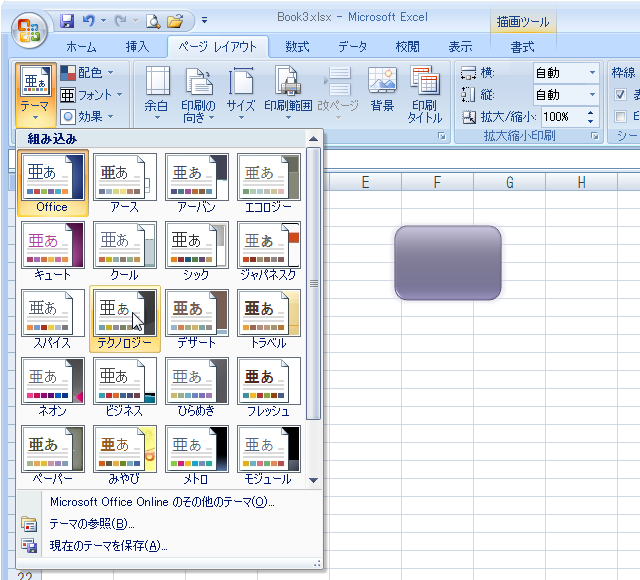Apply the アース theme
Screen dimensions: 640x580
pyautogui.click(x=124, y=183)
